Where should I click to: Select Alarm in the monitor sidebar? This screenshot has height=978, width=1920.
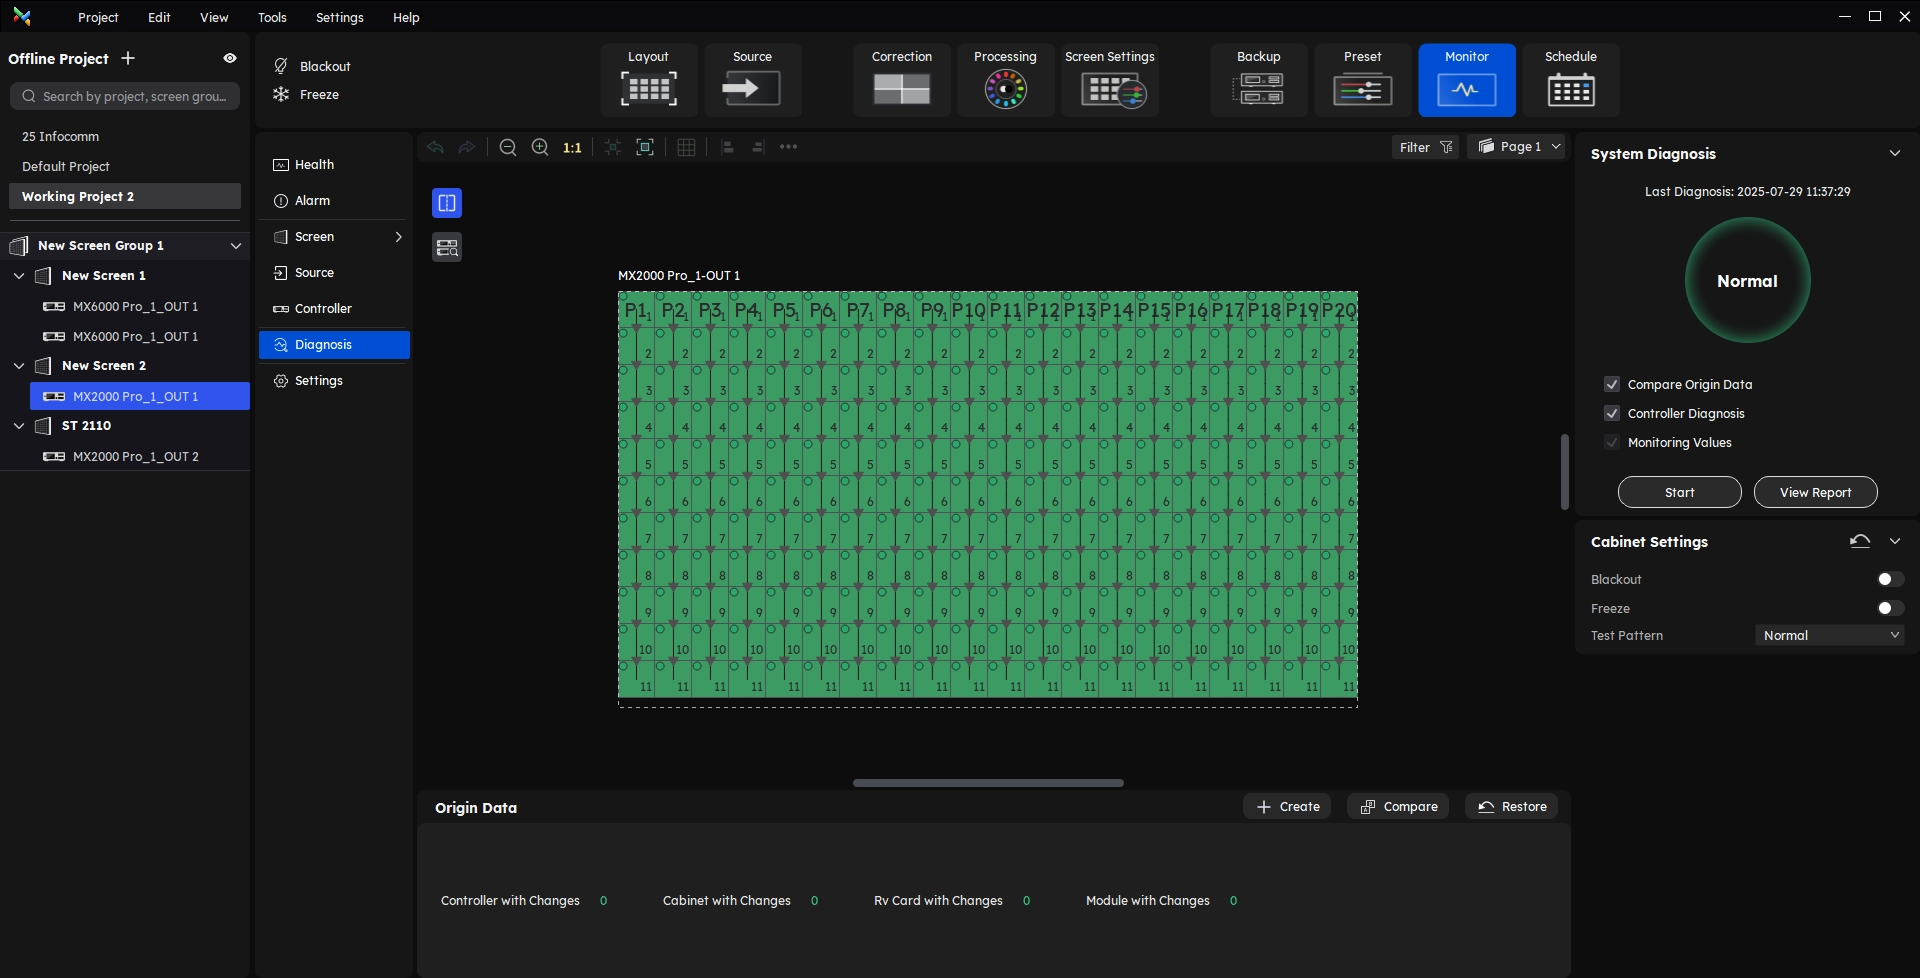(312, 201)
